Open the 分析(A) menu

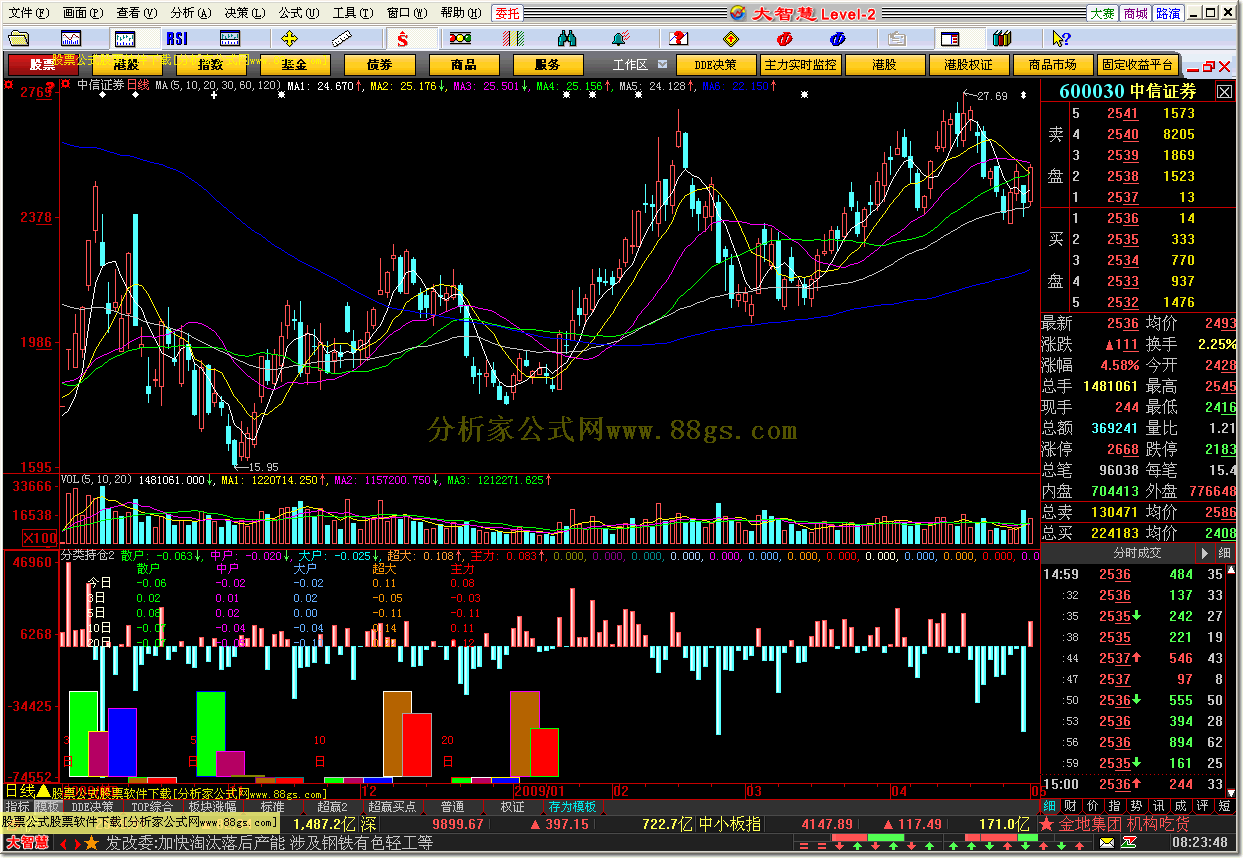(x=190, y=13)
